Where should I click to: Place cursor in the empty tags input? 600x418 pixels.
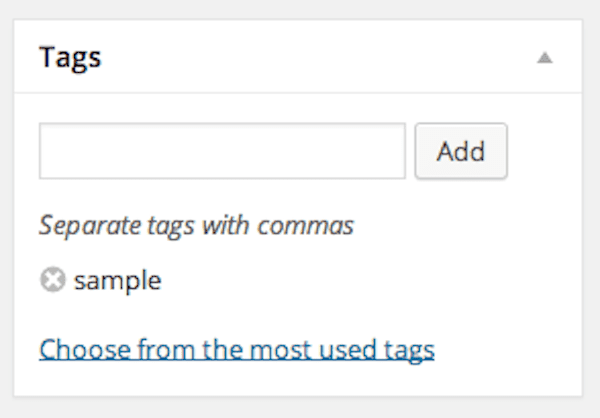(222, 151)
